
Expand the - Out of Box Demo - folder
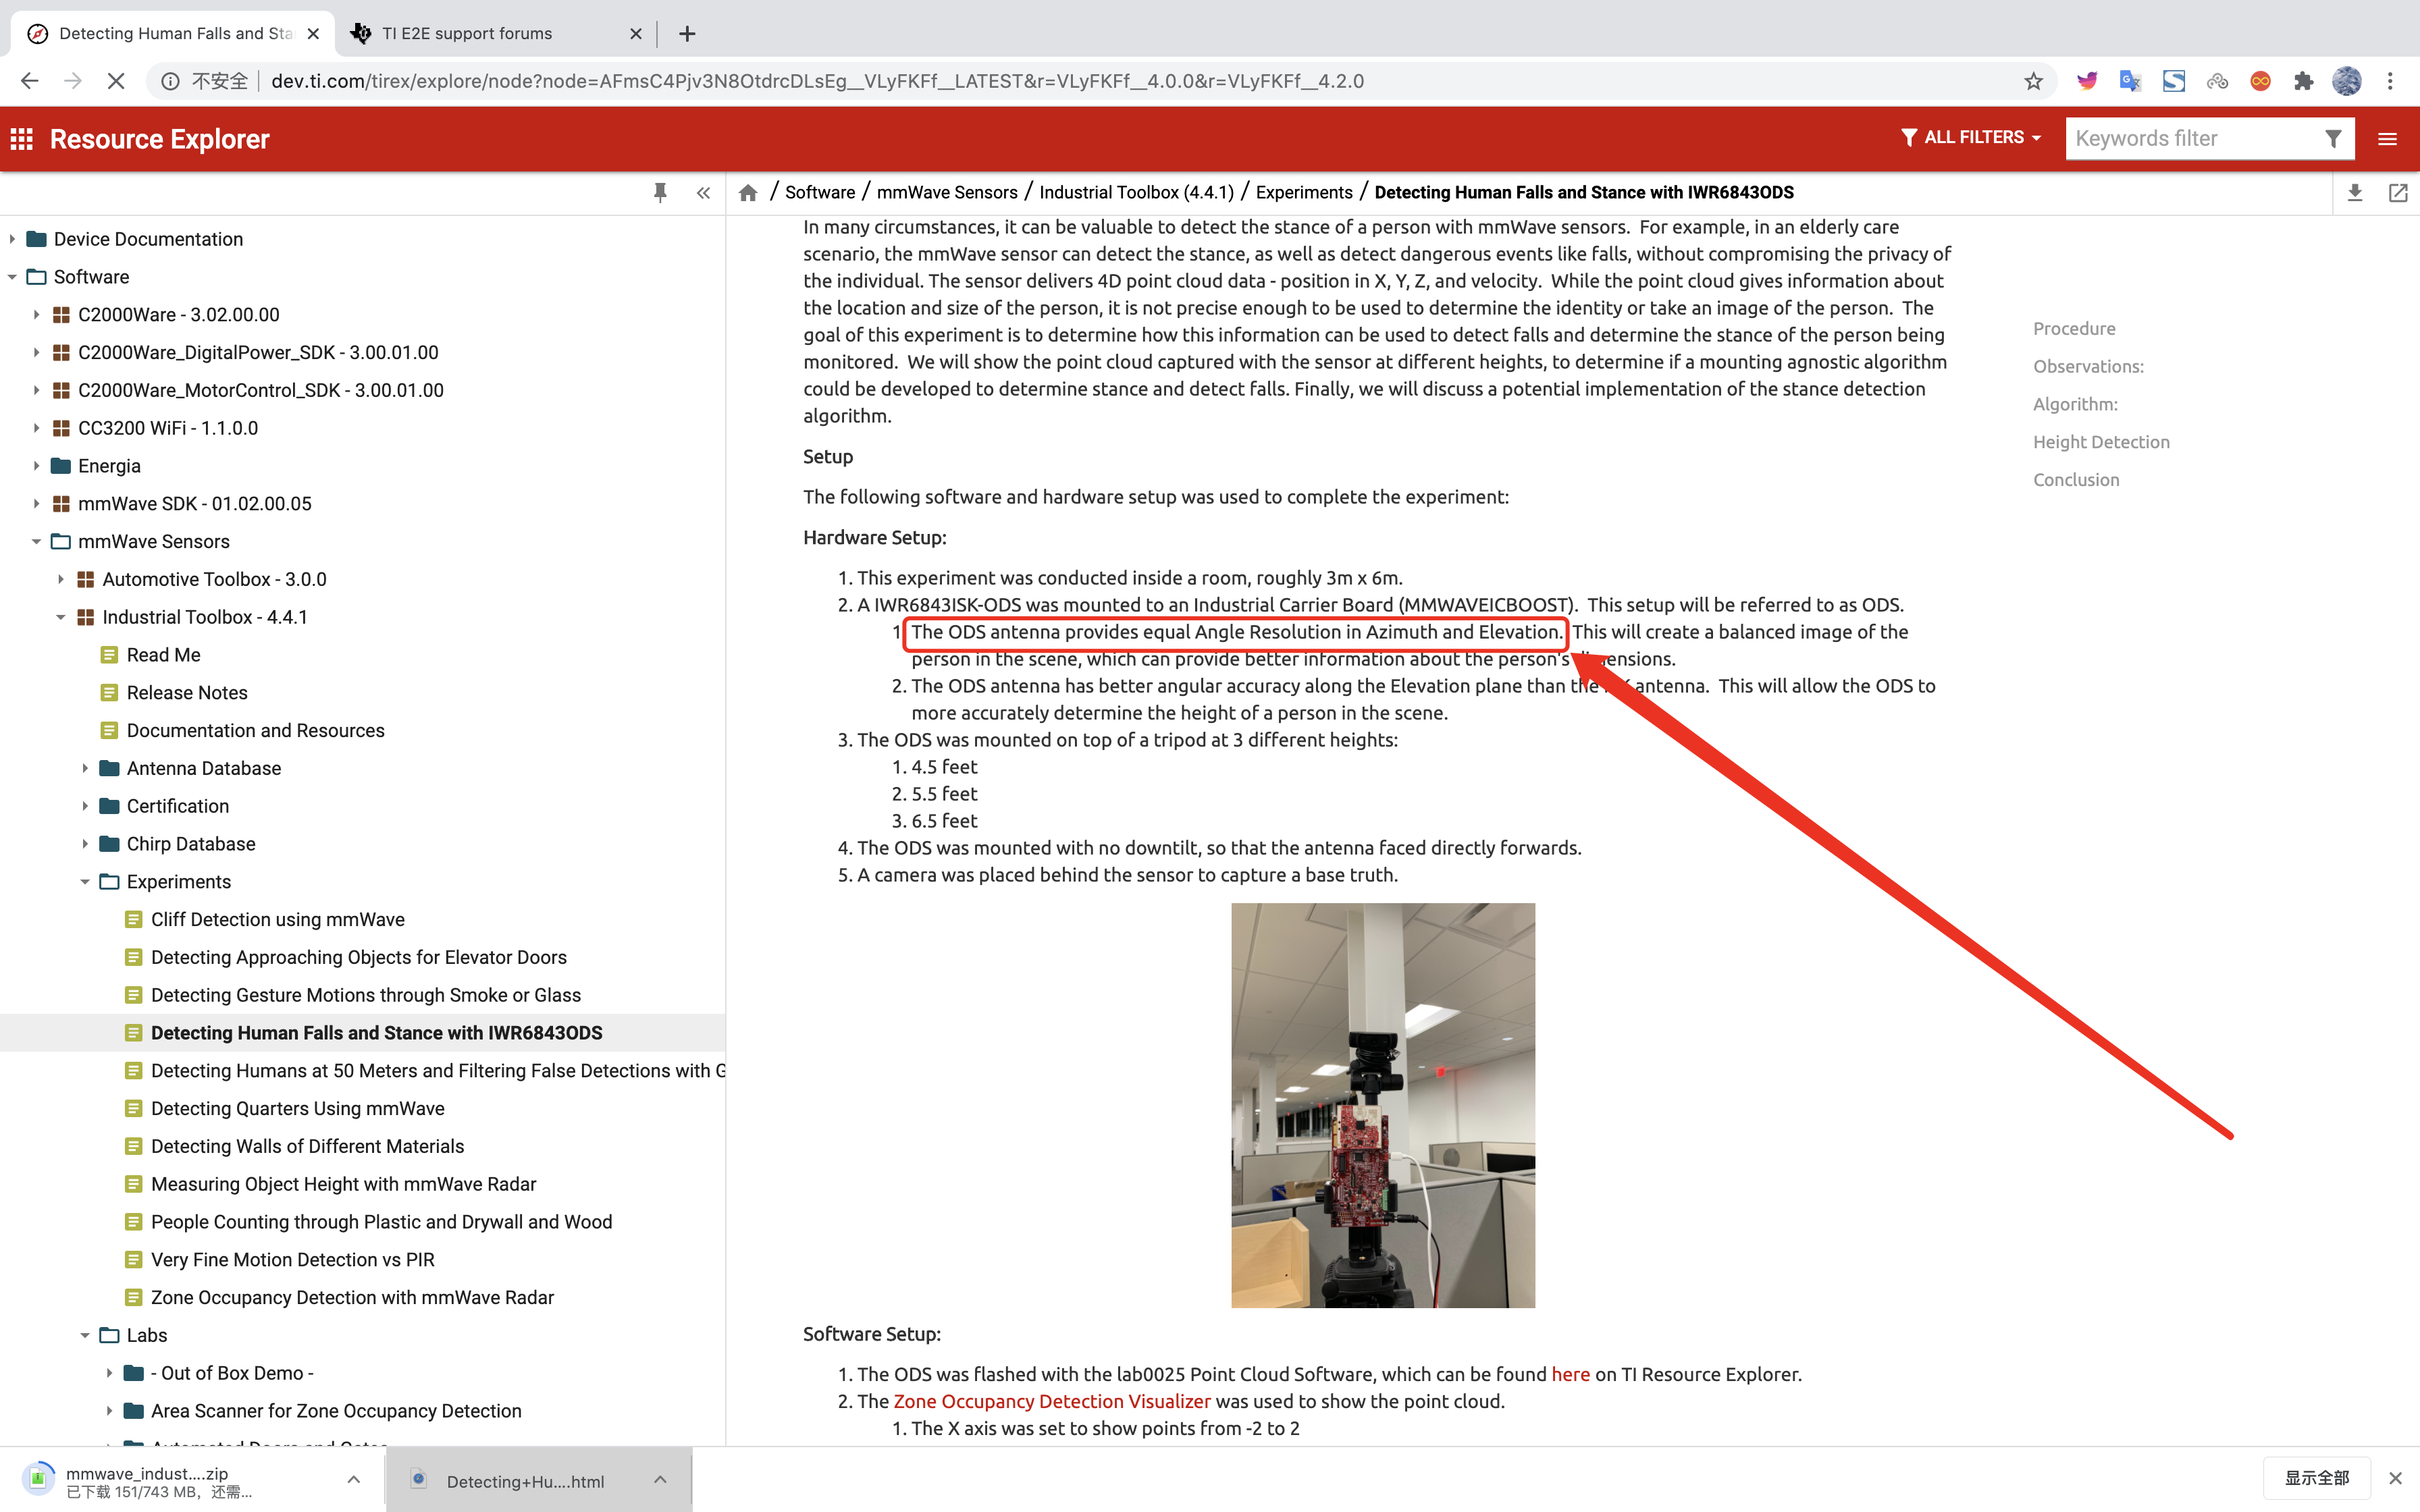point(109,1373)
